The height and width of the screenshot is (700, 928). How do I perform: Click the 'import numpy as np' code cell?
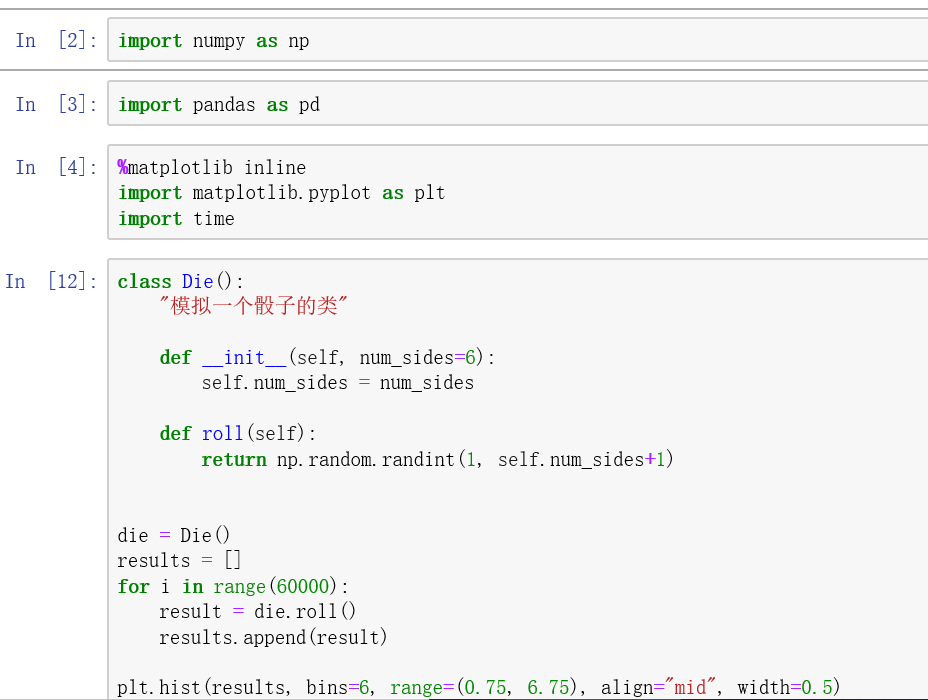[518, 40]
